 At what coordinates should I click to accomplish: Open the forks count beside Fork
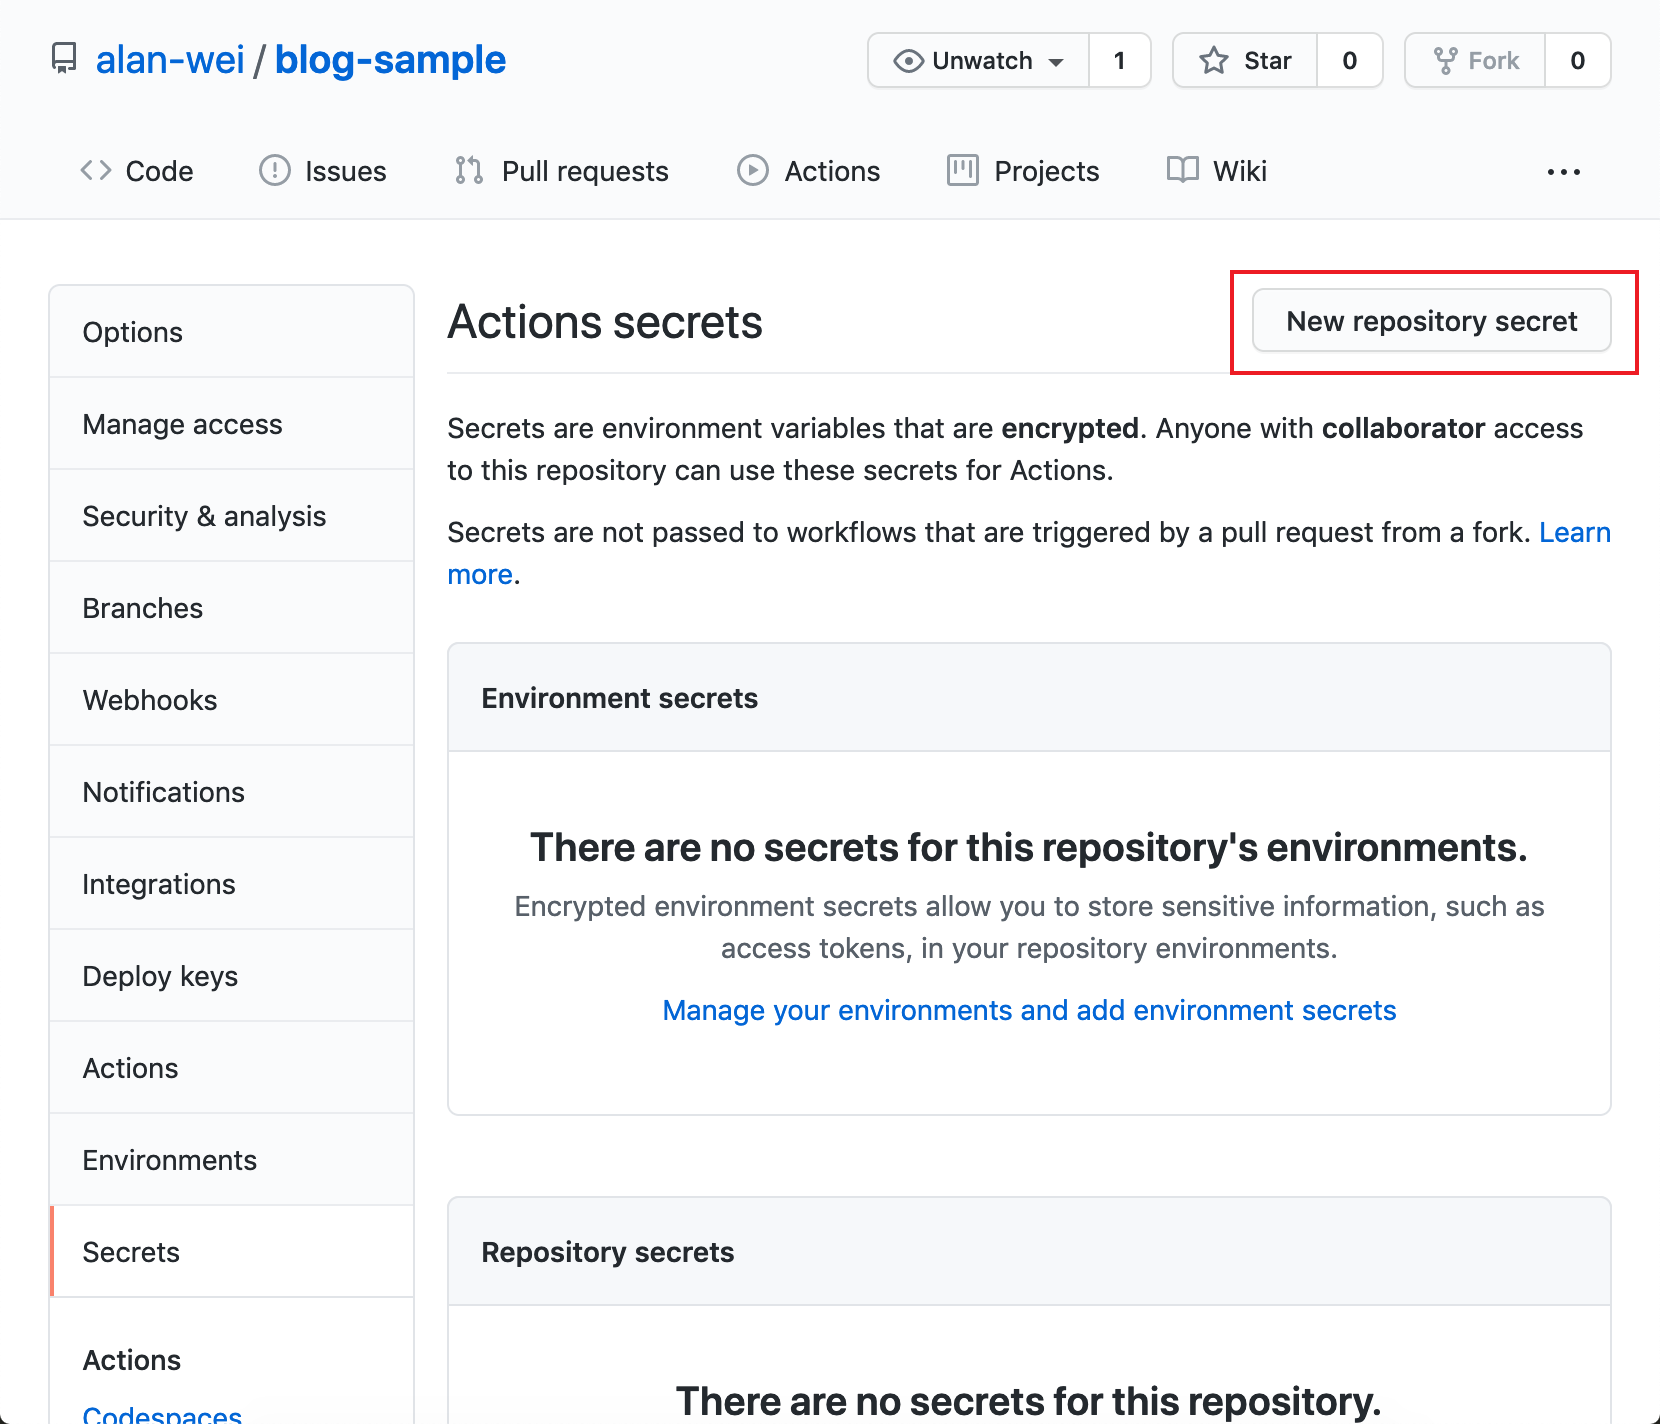pos(1578,61)
